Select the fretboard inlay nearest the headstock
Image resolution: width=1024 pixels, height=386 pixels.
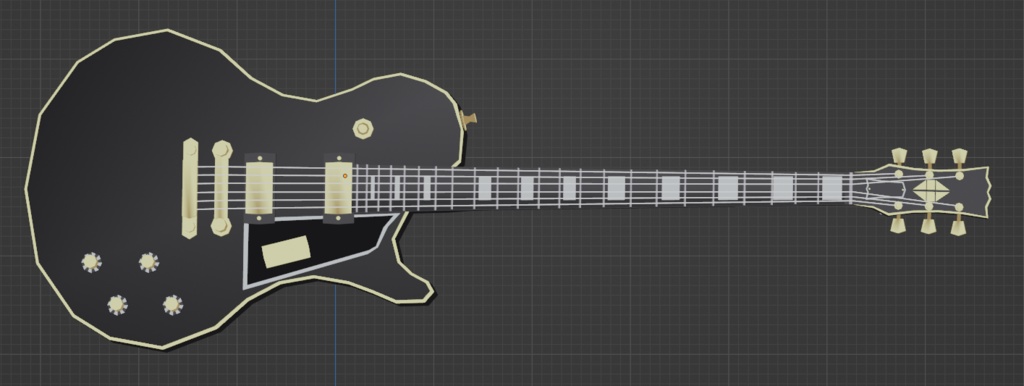[832, 188]
